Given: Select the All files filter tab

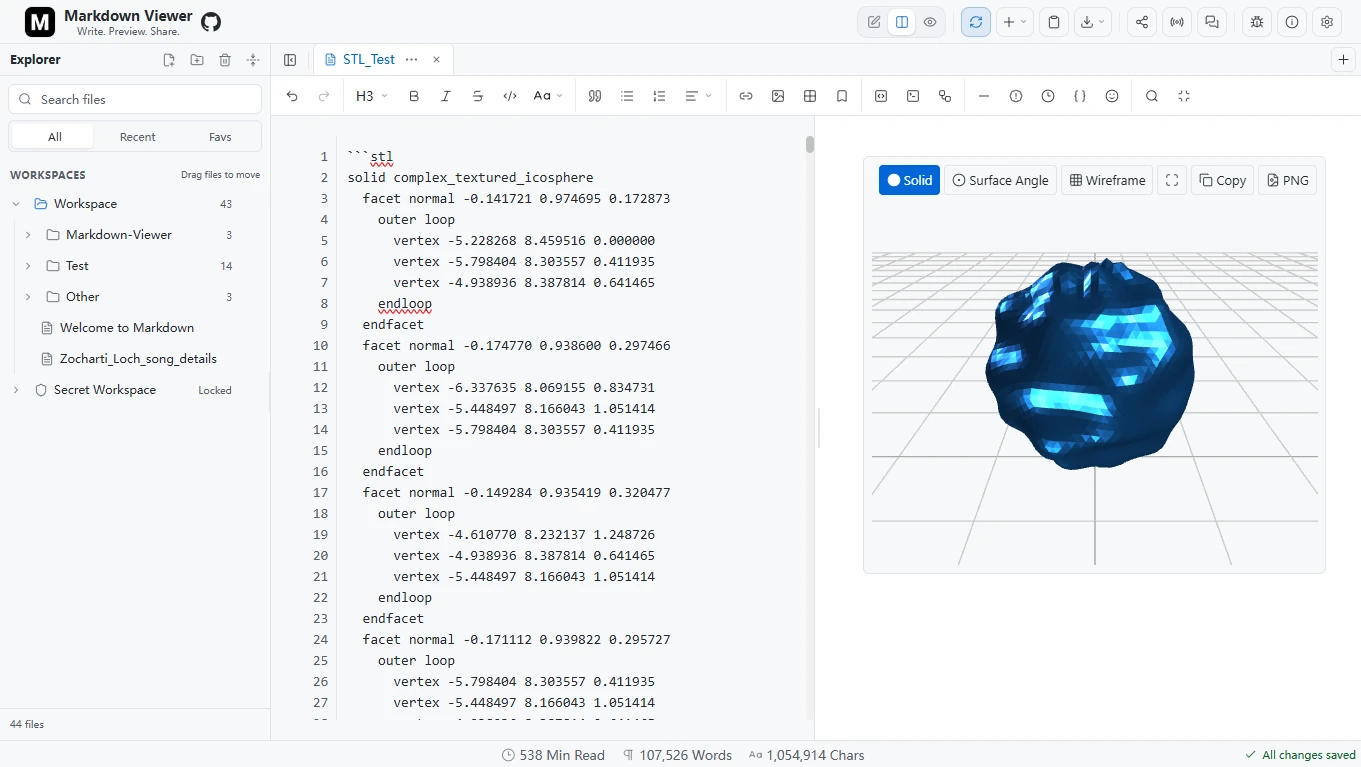Looking at the screenshot, I should [x=54, y=137].
